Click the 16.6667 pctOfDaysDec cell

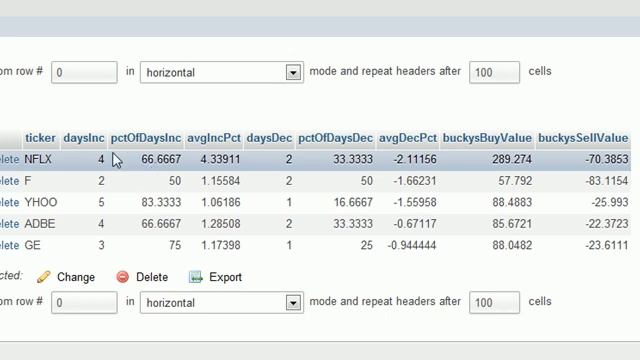tap(353, 202)
